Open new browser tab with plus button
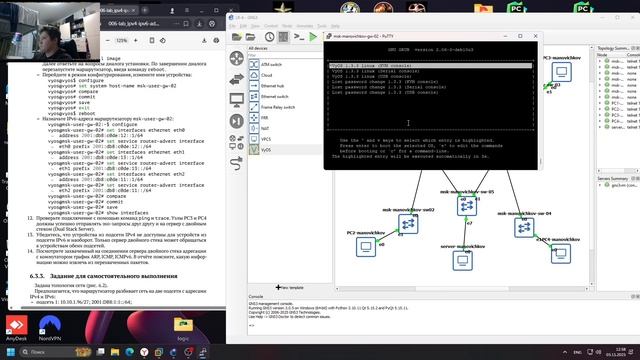640x360 pixels. tap(145, 10)
